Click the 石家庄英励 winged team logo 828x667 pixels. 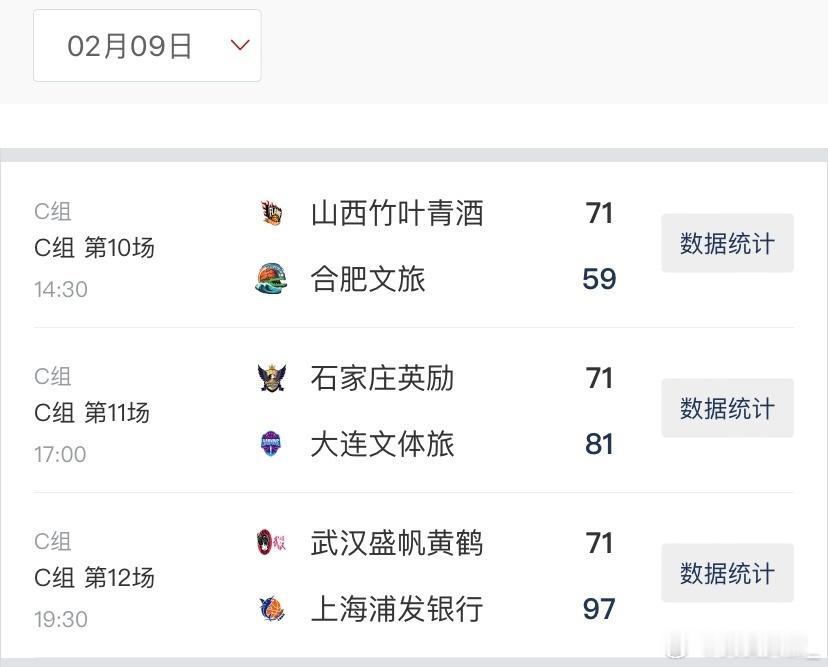271,378
